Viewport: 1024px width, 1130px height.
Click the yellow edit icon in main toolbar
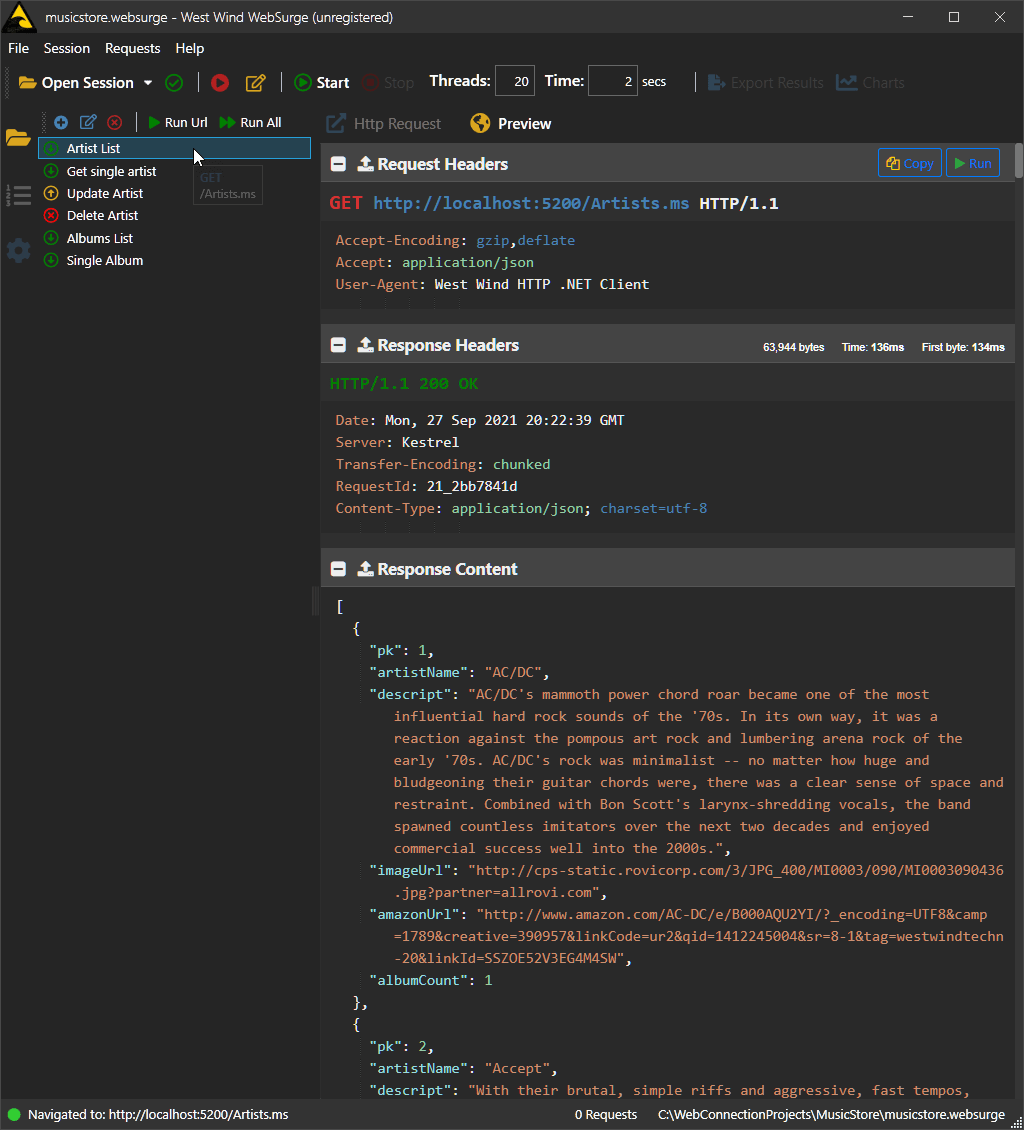click(x=256, y=83)
